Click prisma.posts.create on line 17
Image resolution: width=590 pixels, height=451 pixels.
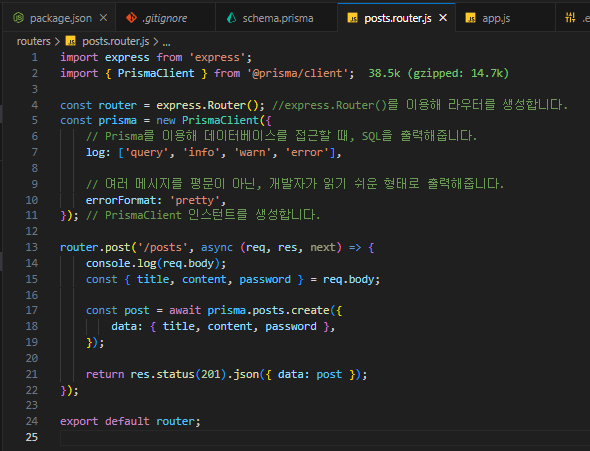tap(268, 310)
